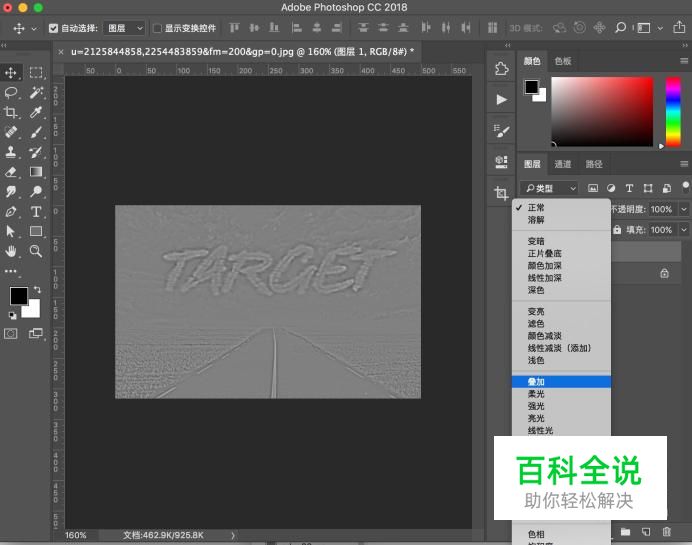
Task: Select the Gradient tool
Action: pyautogui.click(x=36, y=172)
